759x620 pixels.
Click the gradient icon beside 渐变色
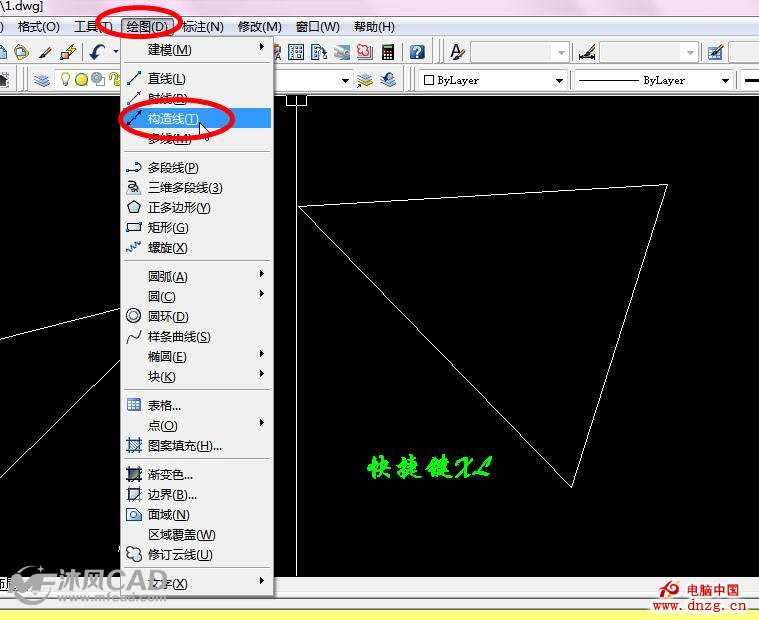(x=134, y=474)
